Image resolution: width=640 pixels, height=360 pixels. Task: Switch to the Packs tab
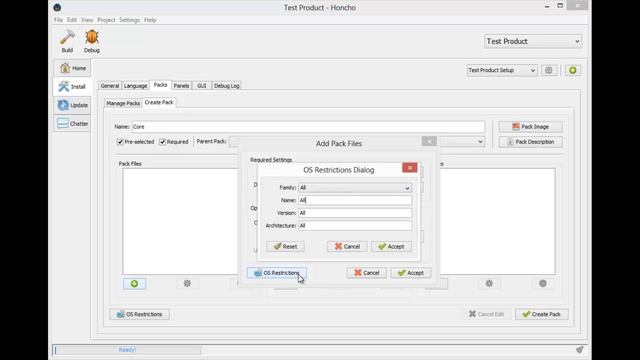[x=160, y=85]
